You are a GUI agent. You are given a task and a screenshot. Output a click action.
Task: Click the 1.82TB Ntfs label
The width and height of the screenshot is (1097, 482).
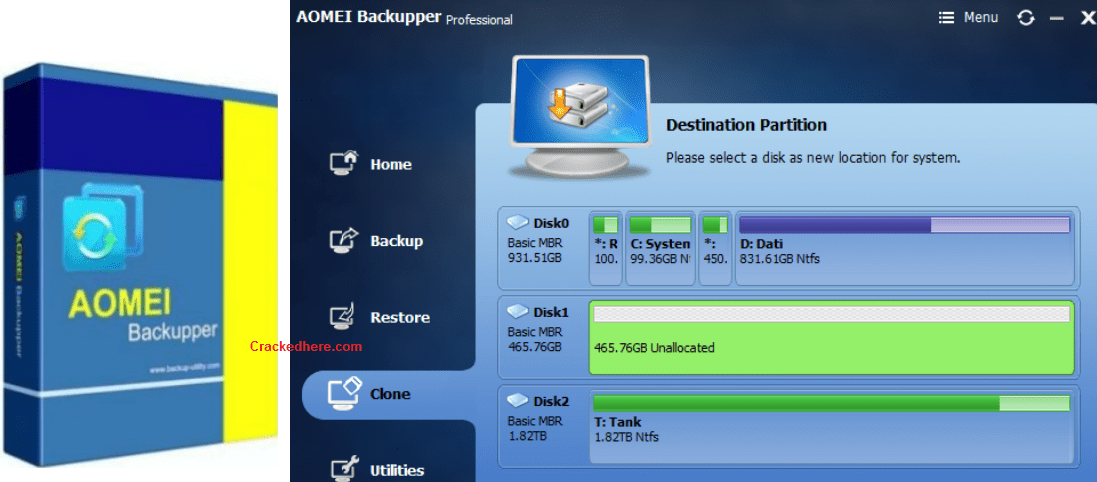[x=626, y=437]
